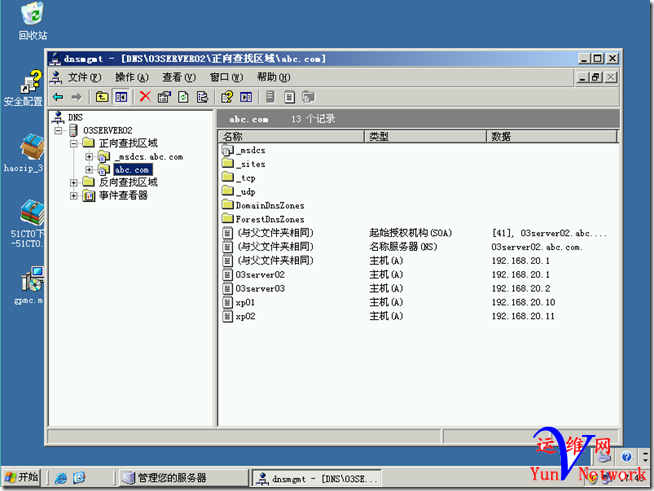Sort by the Type column header
Image resolution: width=654 pixels, height=491 pixels.
[x=425, y=136]
